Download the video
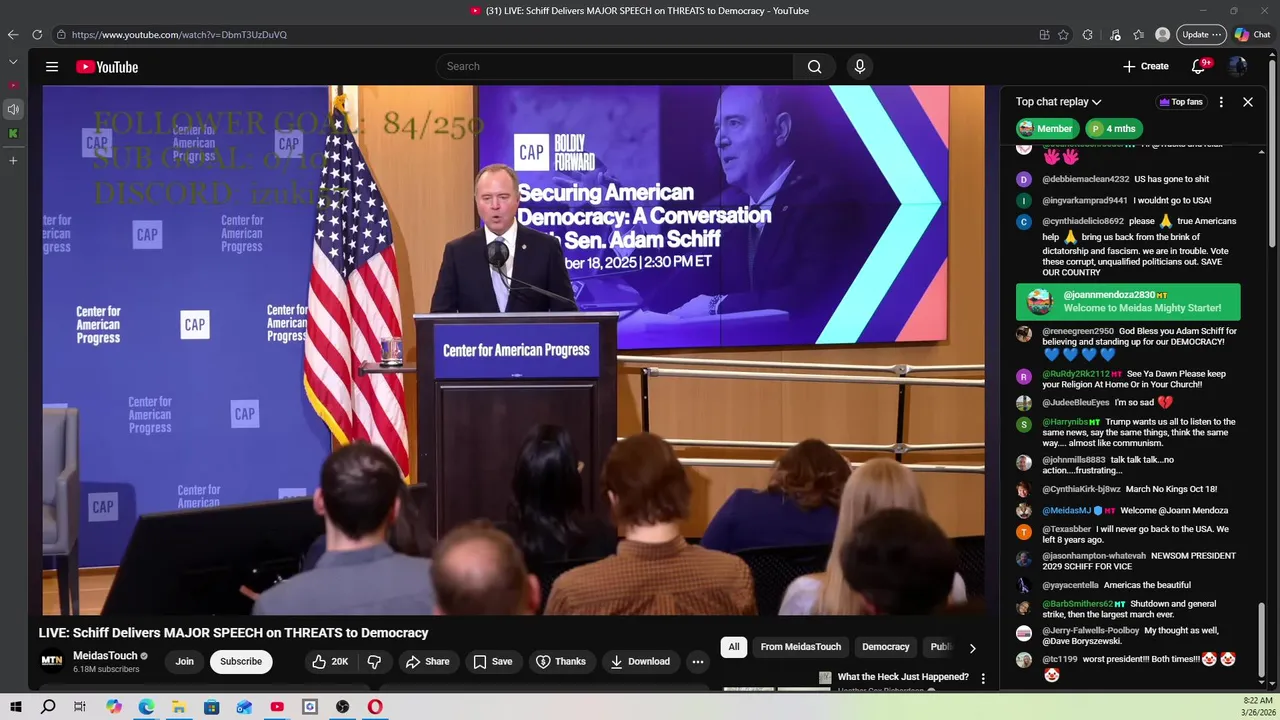The height and width of the screenshot is (720, 1280). tap(640, 661)
